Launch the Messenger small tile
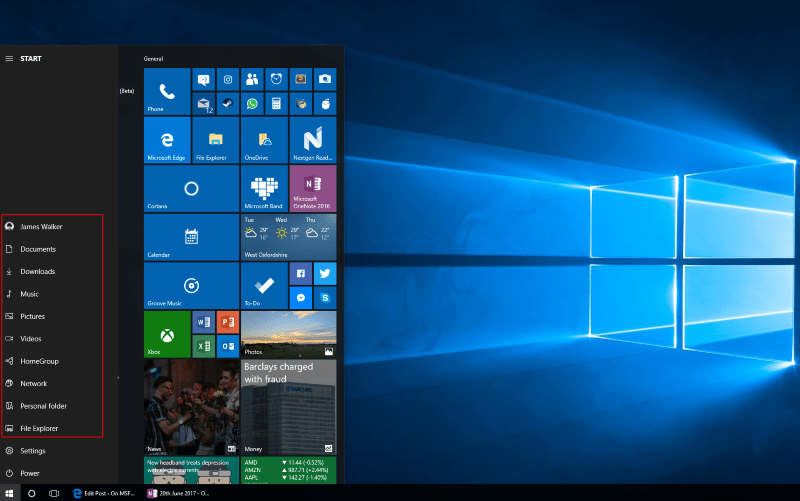This screenshot has width=800, height=501. (x=301, y=298)
